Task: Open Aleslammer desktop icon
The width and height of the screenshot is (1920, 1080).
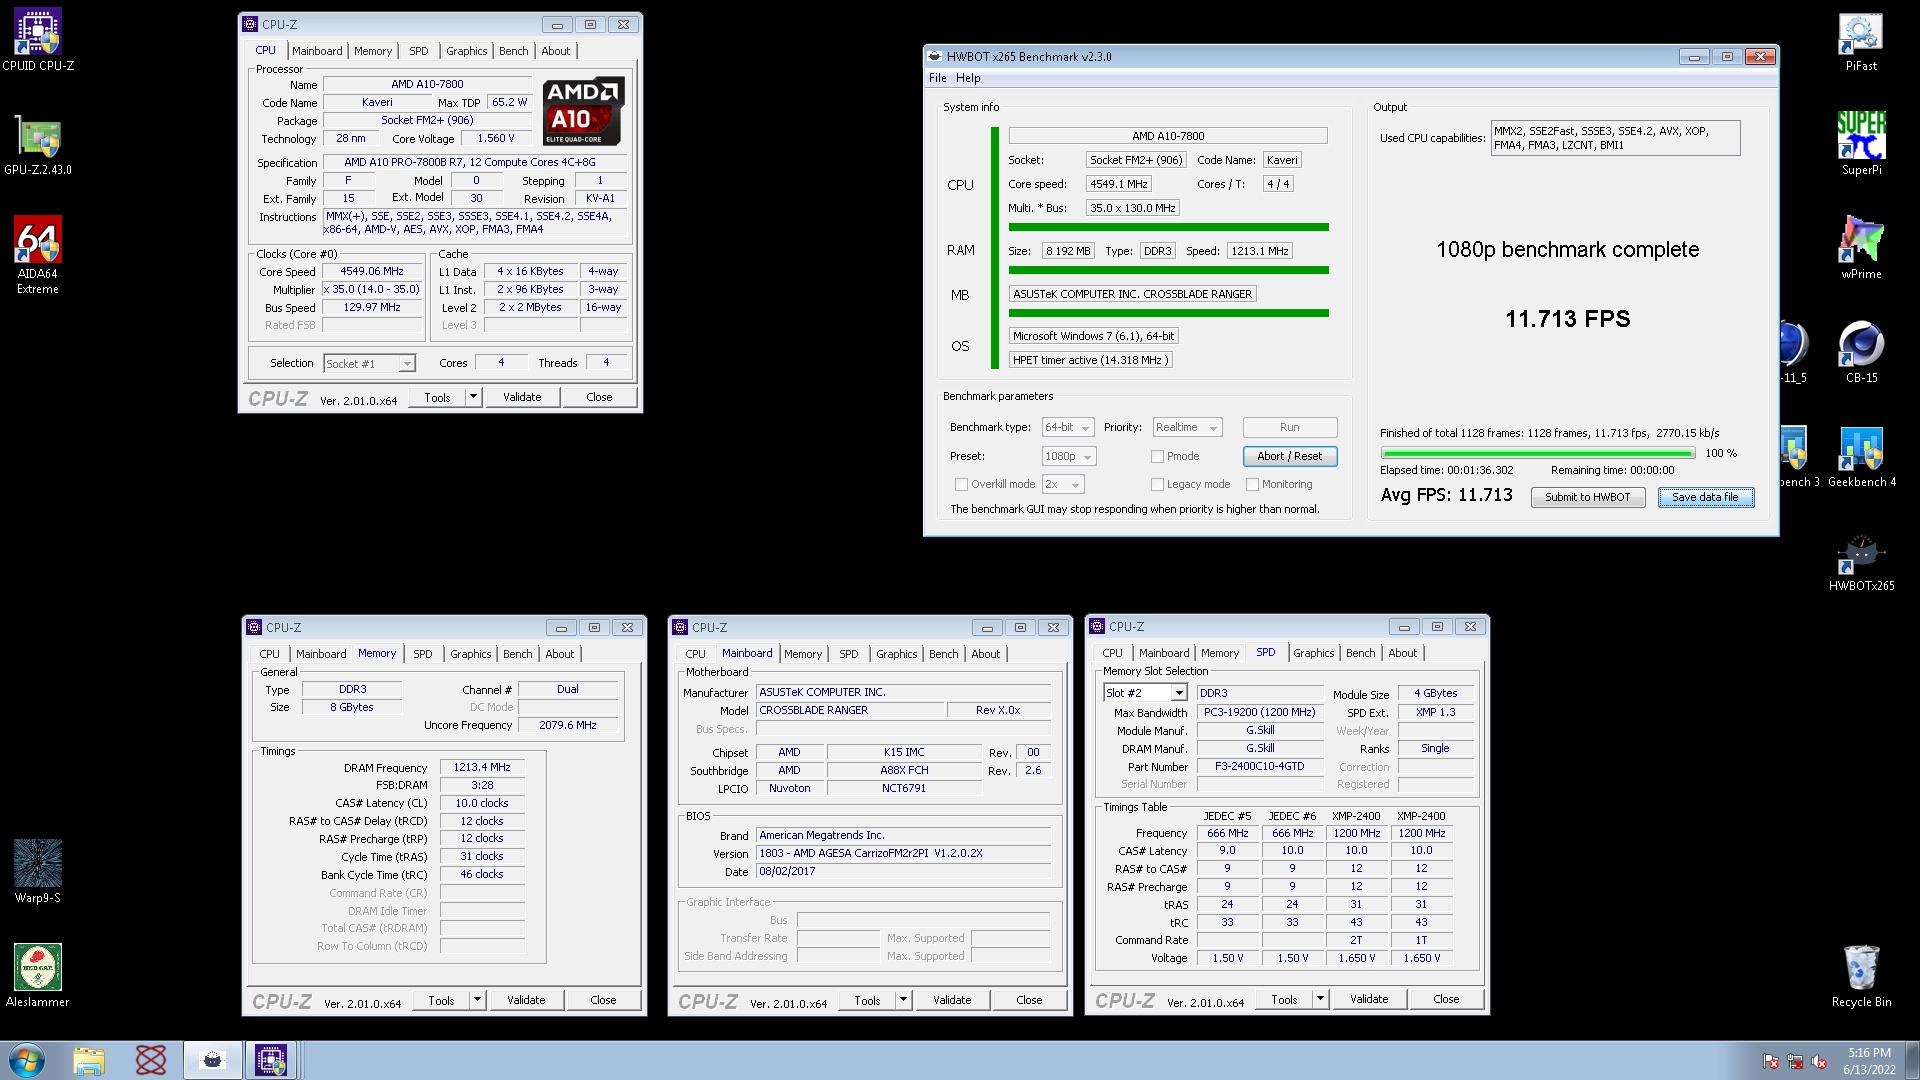Action: (37, 975)
